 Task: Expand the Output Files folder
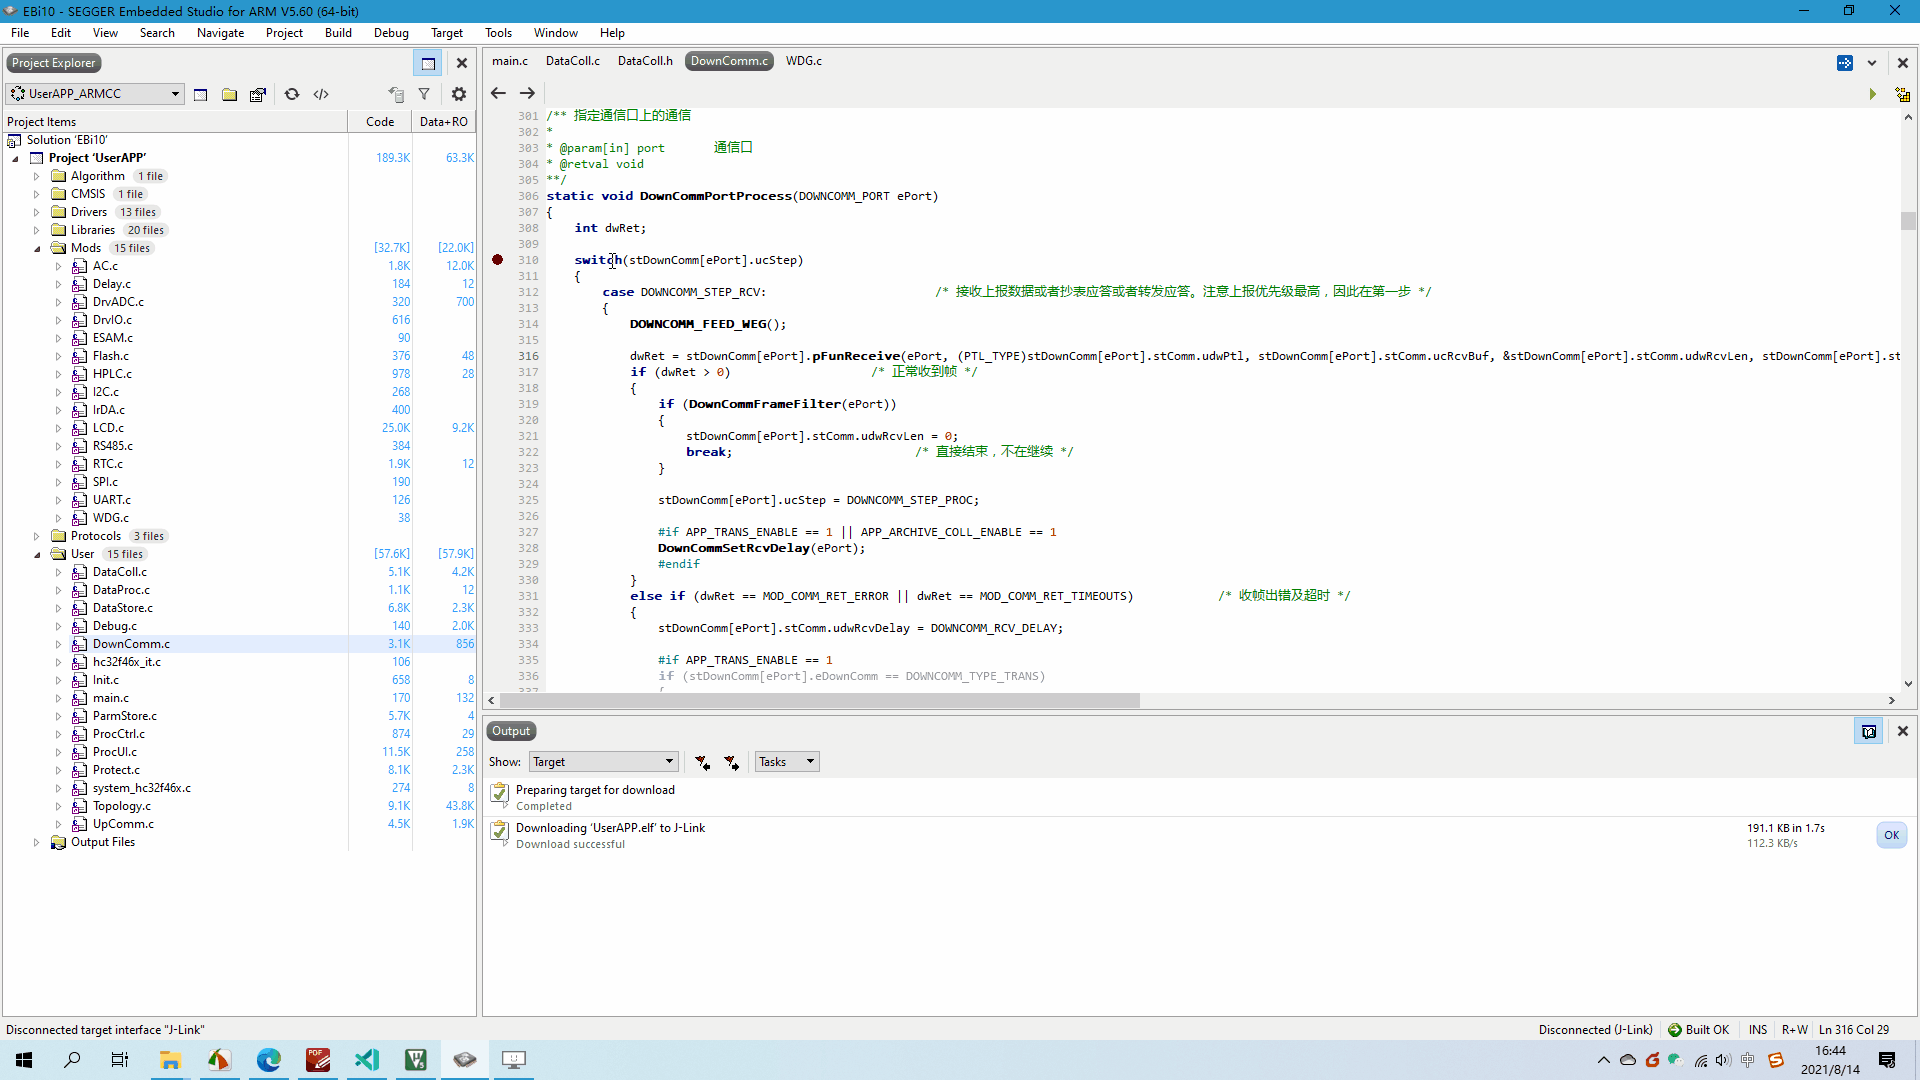[x=37, y=842]
